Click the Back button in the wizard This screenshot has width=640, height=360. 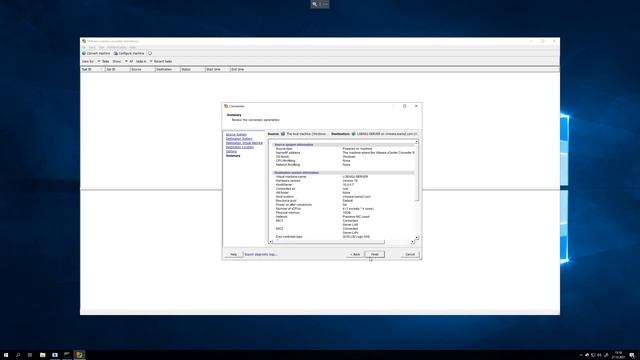(355, 254)
